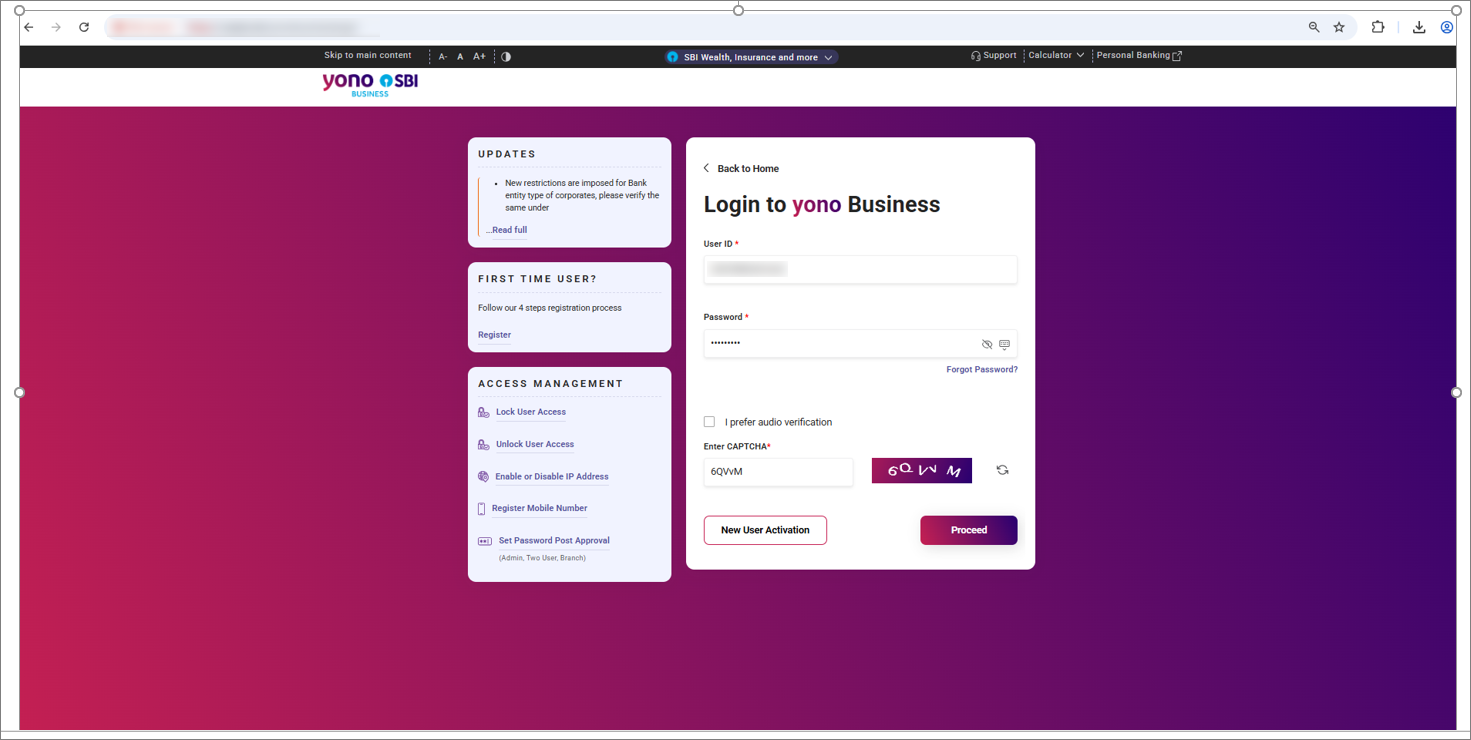This screenshot has width=1471, height=740.
Task: Click the Support headset icon
Action: tap(975, 56)
